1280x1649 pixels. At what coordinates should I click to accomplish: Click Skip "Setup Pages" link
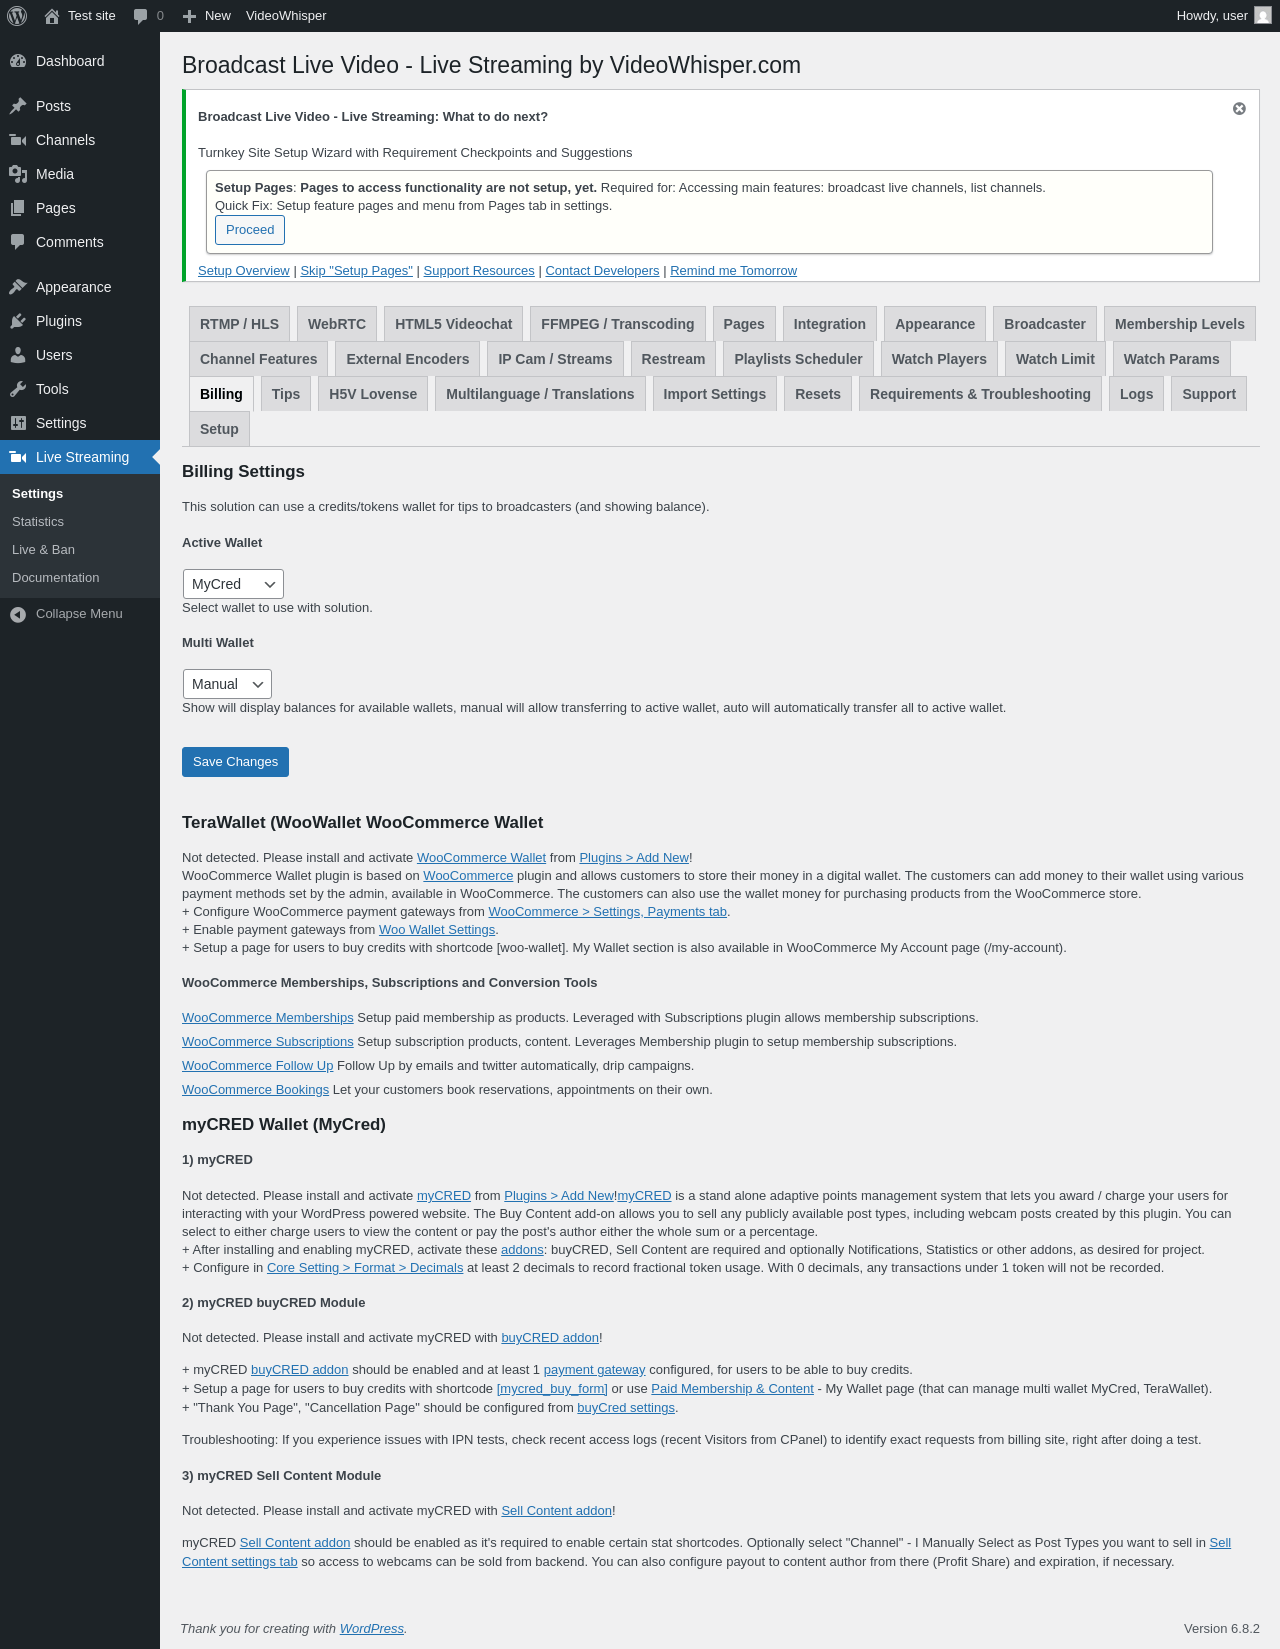tap(357, 271)
